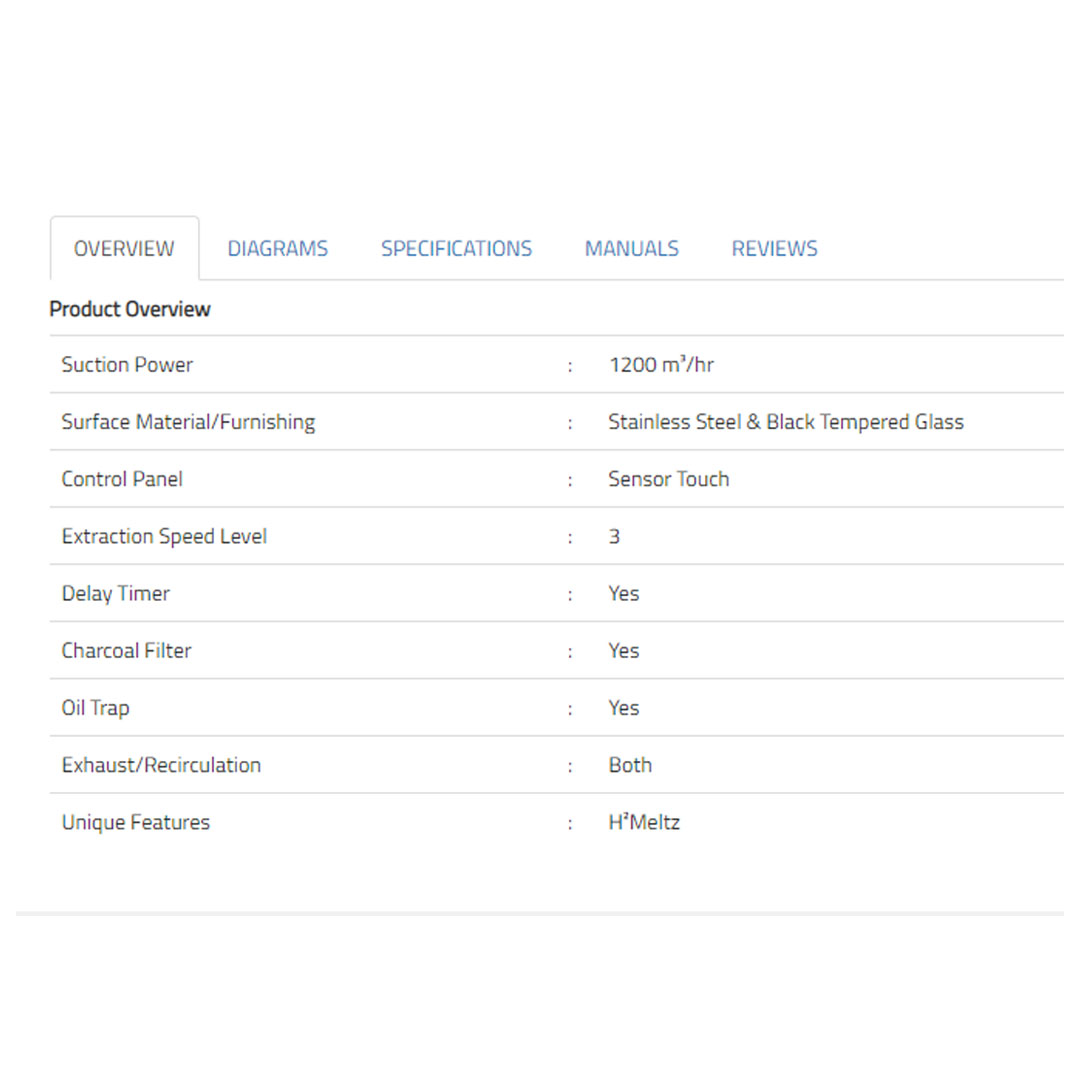Click the Unique Features row label
The width and height of the screenshot is (1080, 1080).
pyautogui.click(x=135, y=823)
